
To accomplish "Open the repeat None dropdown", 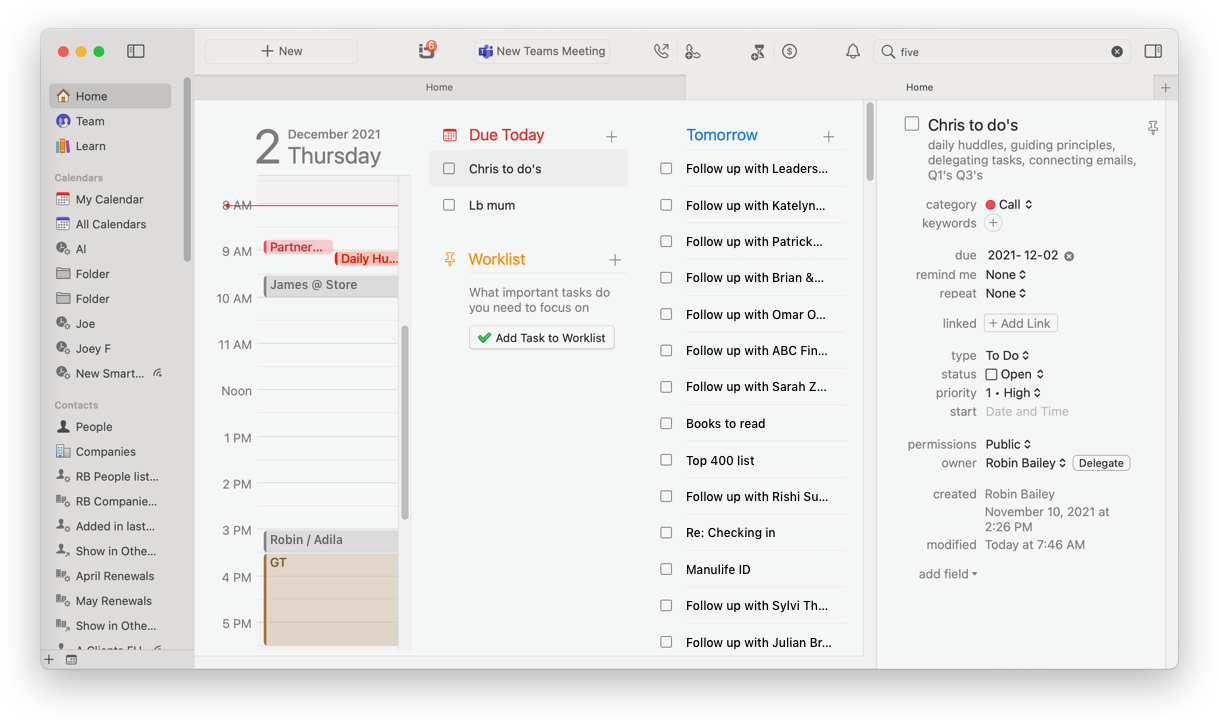I will 1006,294.
